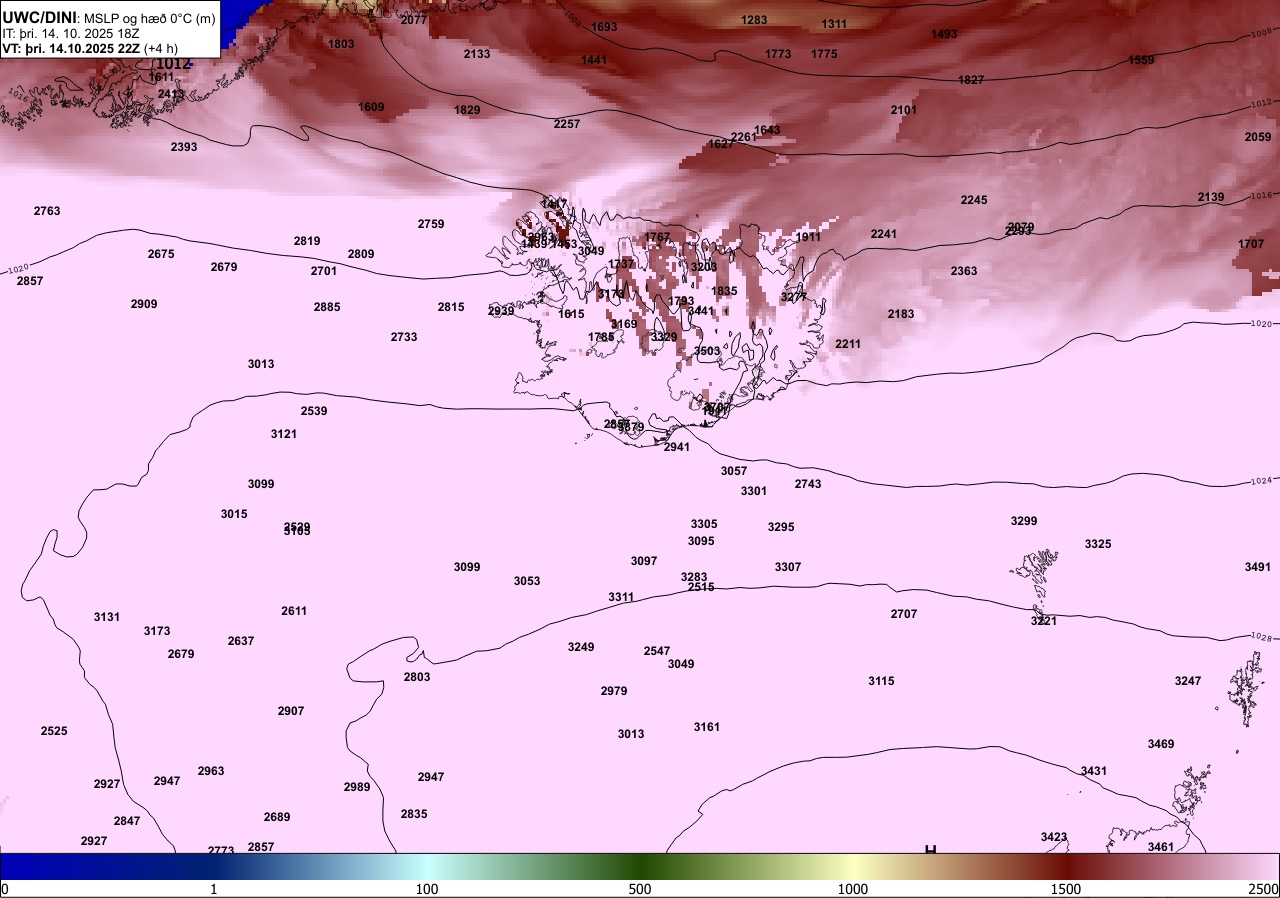Click the 1803 value
The width and height of the screenshot is (1280, 898).
point(341,44)
